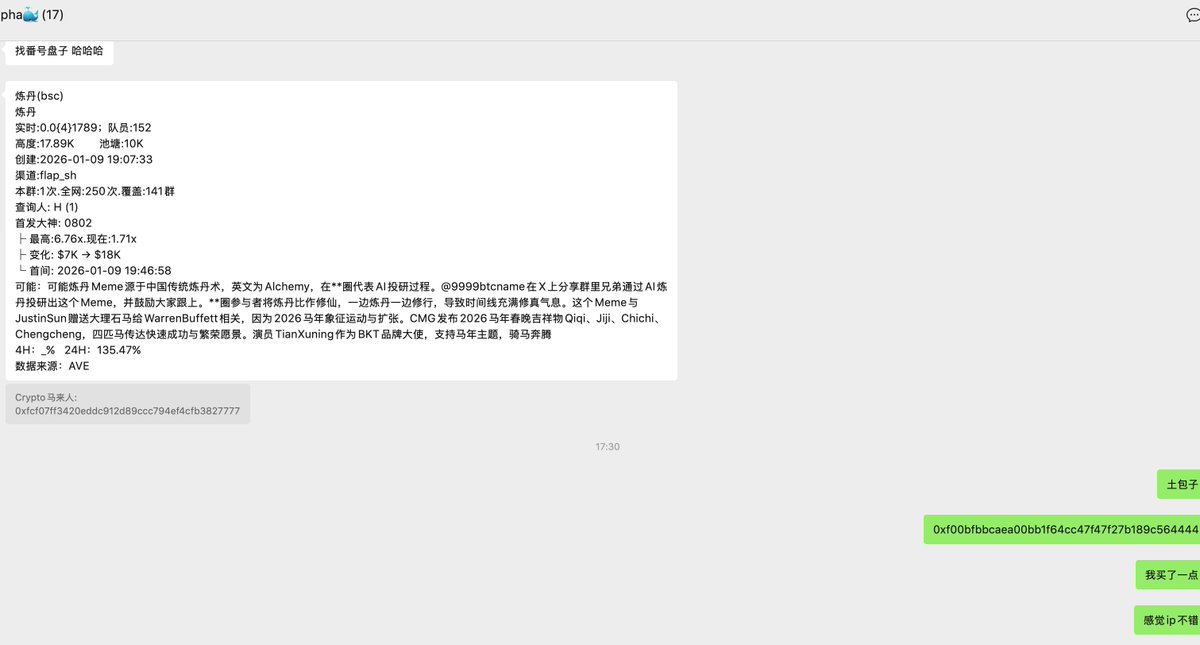Click the 17:30 timestamp
Viewport: 1200px width, 645px height.
coord(607,447)
